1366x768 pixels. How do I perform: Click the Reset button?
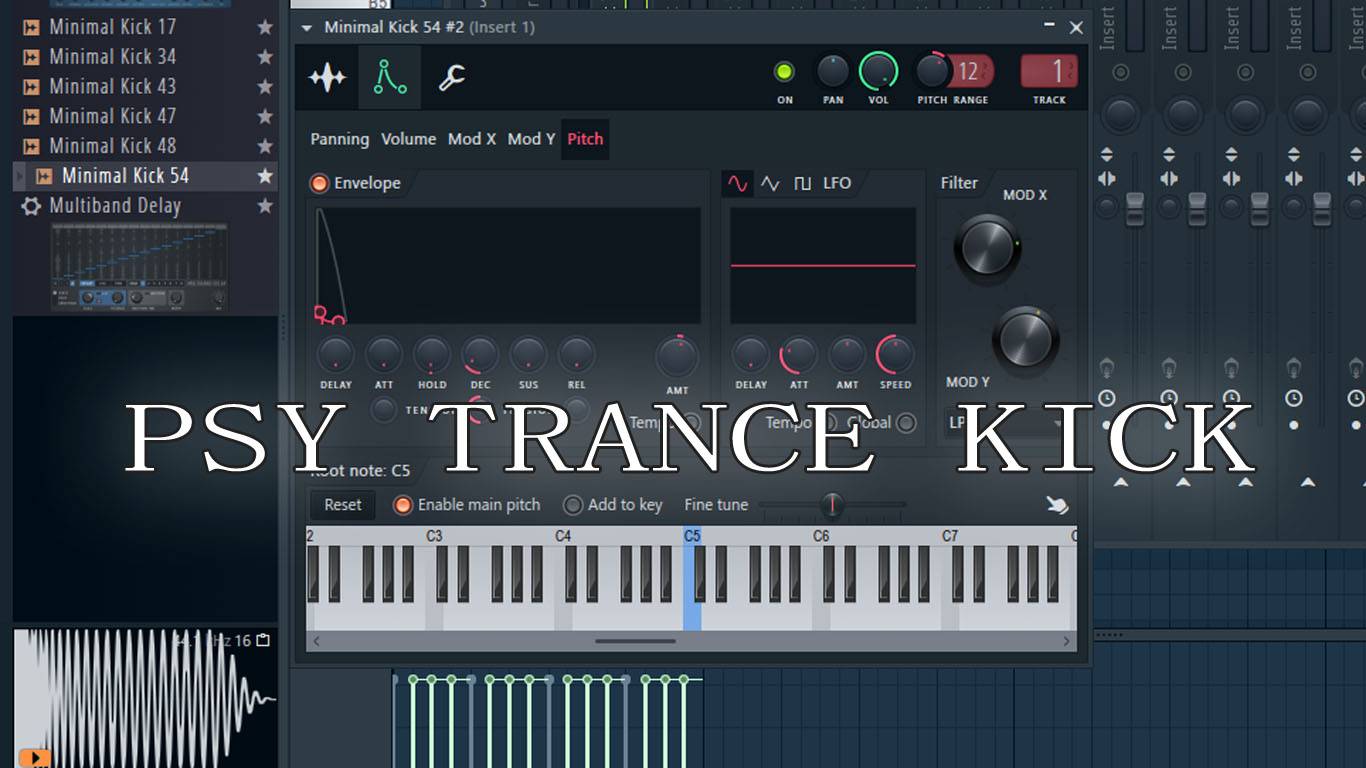[343, 505]
